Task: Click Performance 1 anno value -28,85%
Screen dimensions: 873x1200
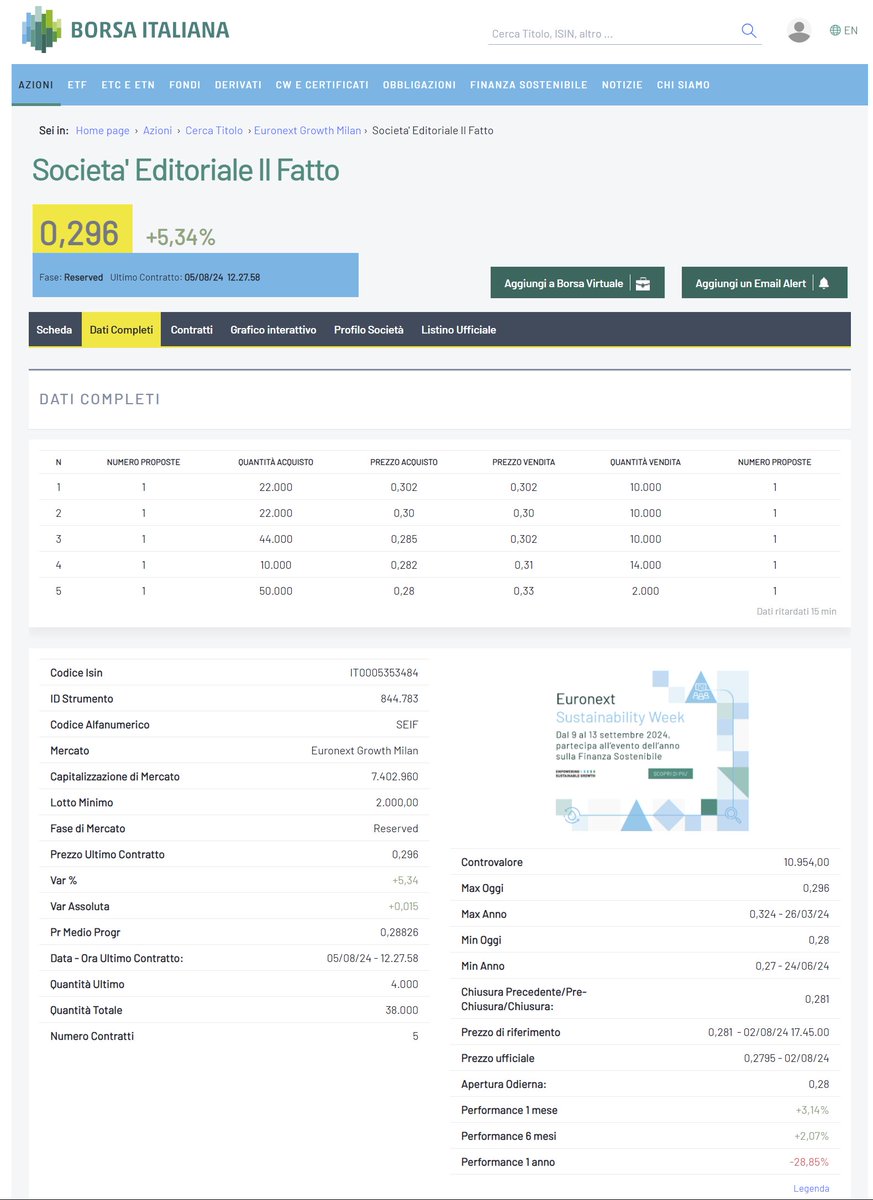Action: coord(810,1162)
